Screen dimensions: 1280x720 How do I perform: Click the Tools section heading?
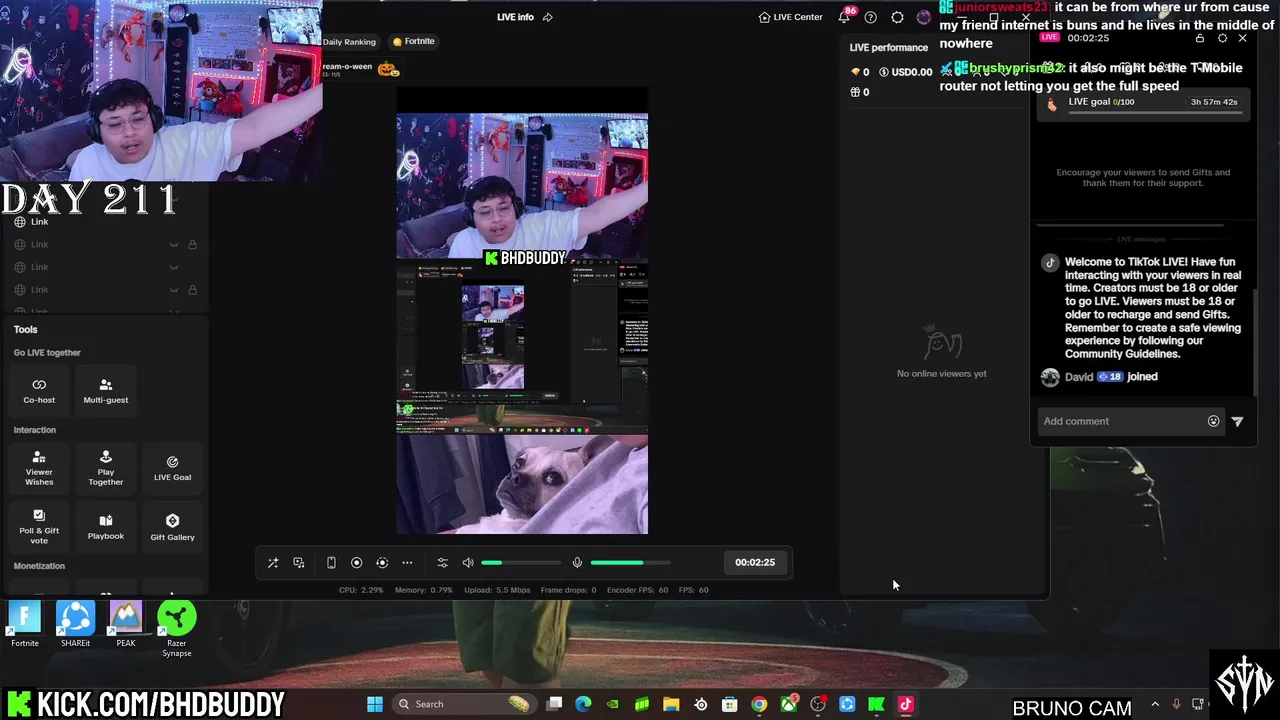pyautogui.click(x=26, y=329)
